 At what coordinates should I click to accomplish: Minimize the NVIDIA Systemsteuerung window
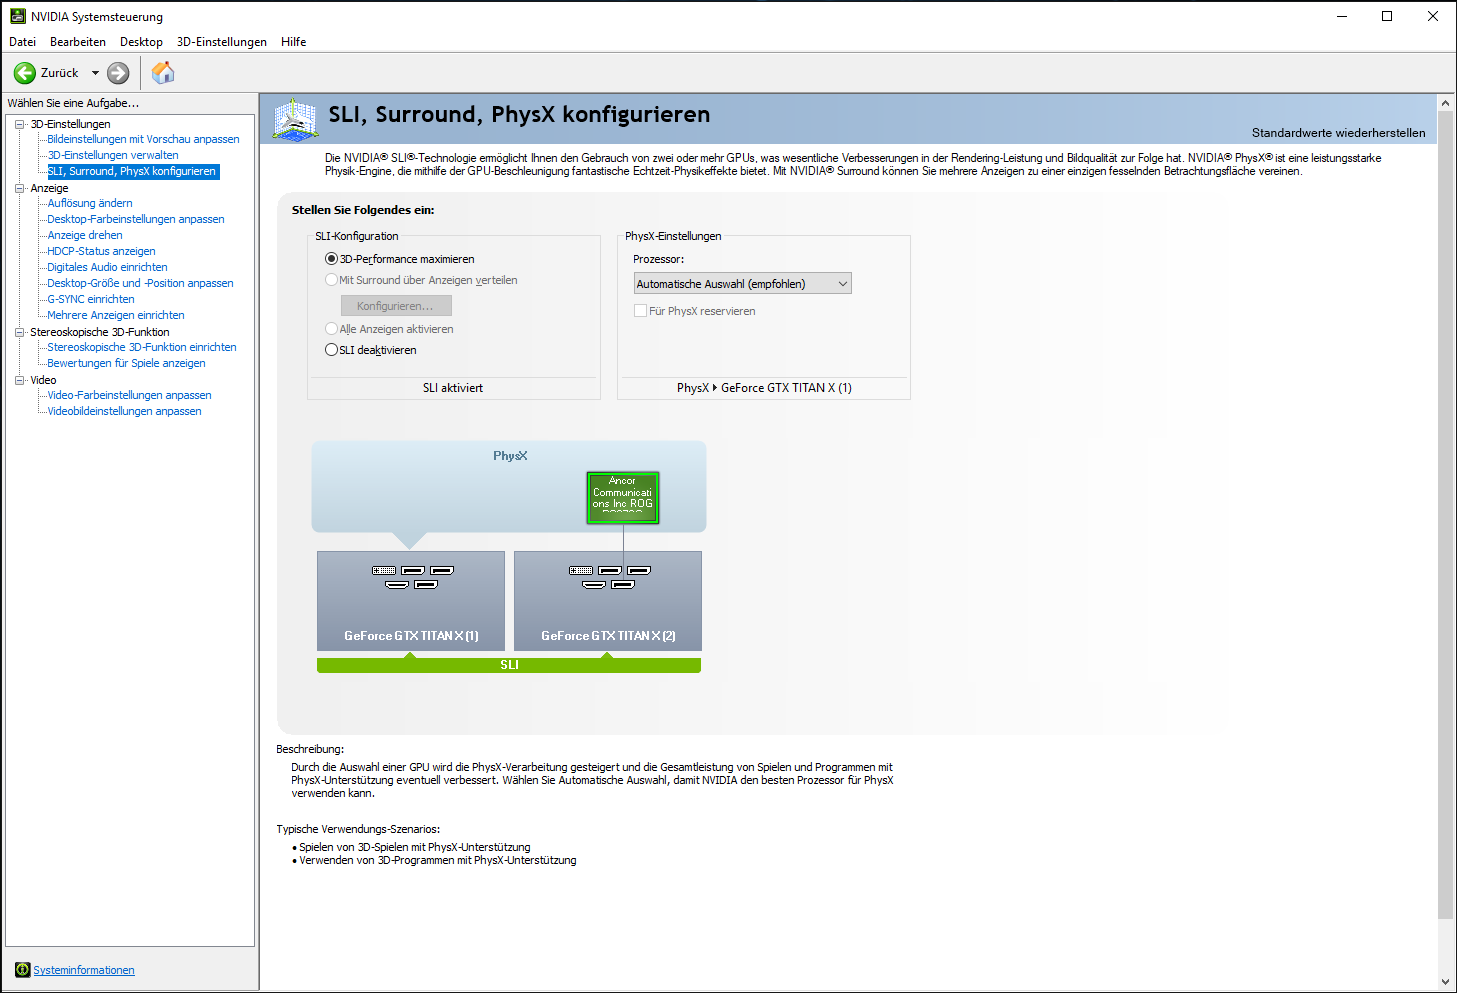[x=1341, y=16]
